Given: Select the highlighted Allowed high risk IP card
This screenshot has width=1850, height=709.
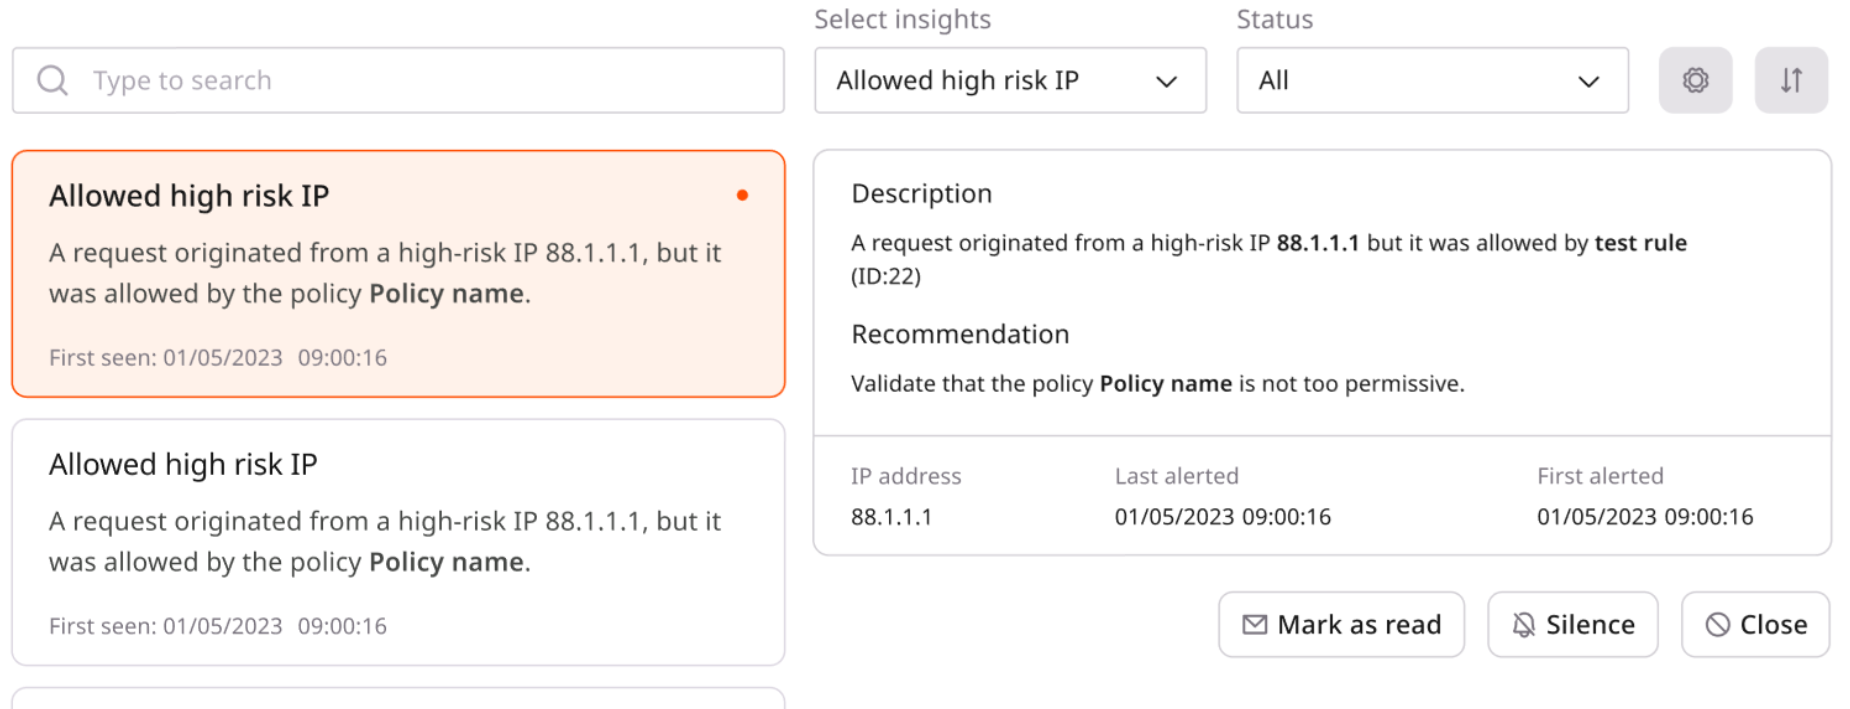Looking at the screenshot, I should [x=398, y=274].
